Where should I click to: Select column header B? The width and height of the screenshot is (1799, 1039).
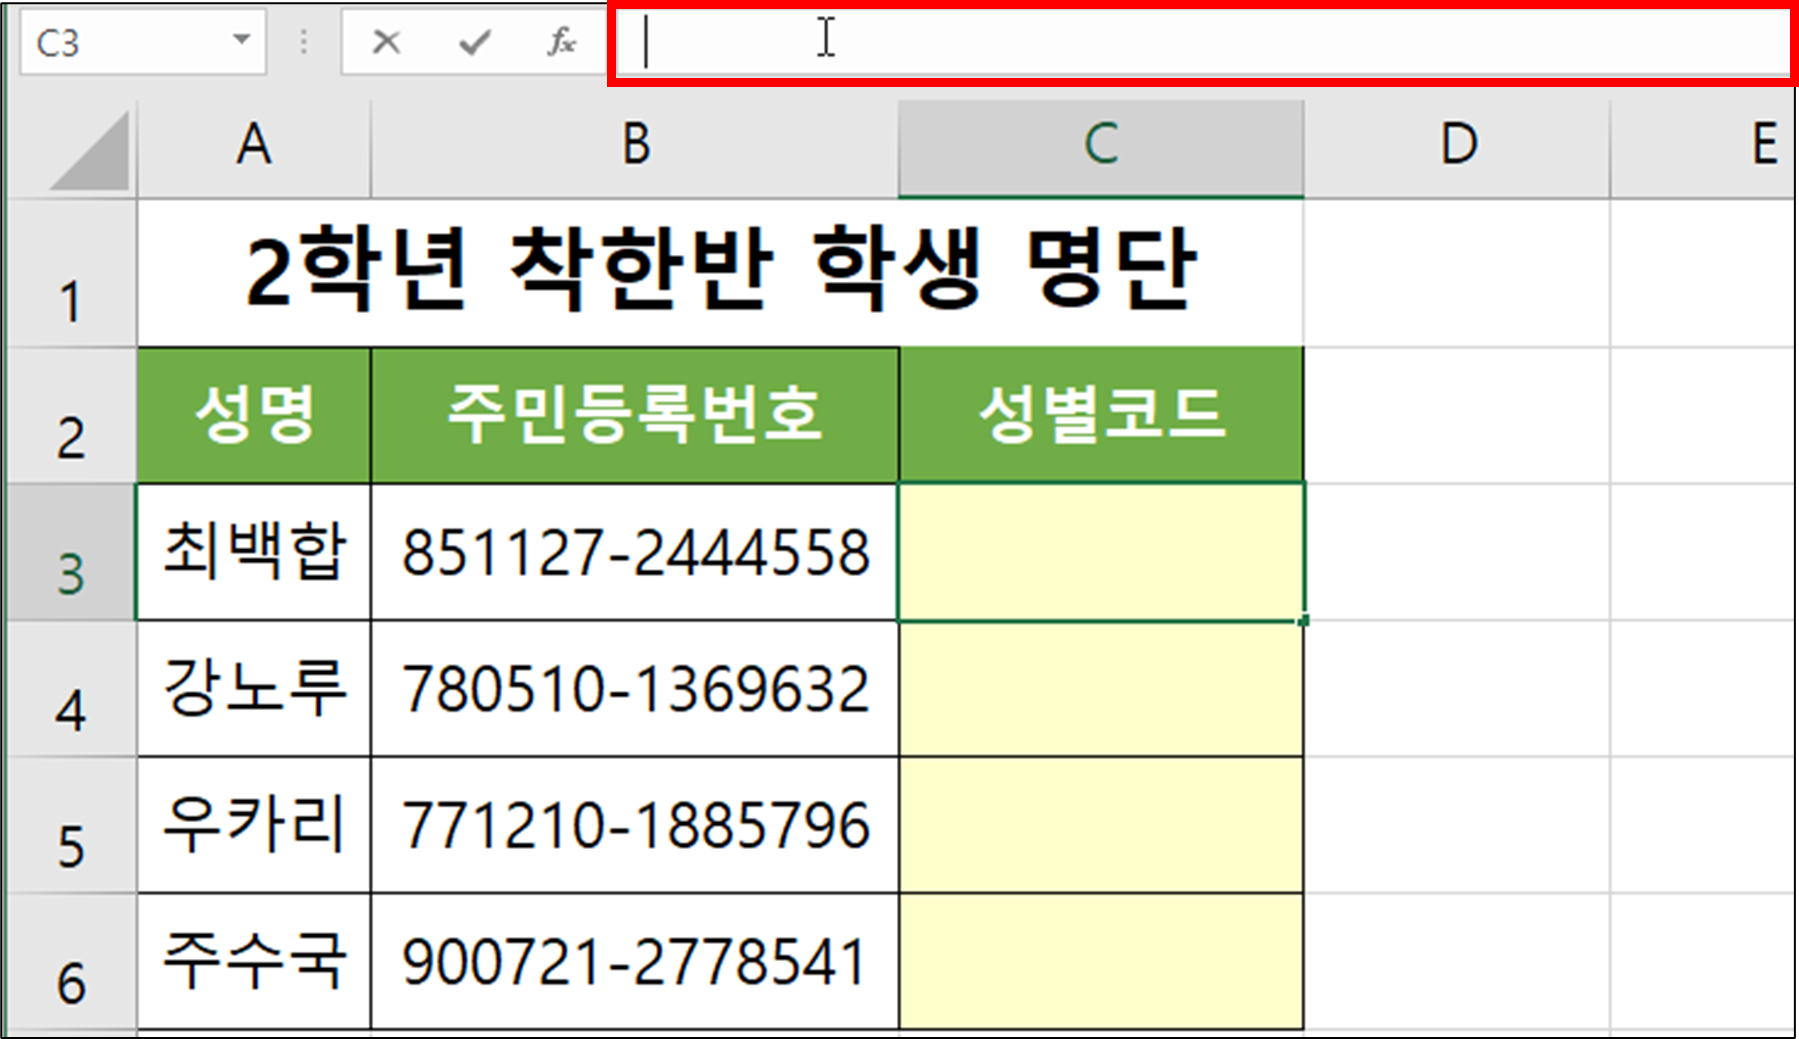click(x=635, y=147)
